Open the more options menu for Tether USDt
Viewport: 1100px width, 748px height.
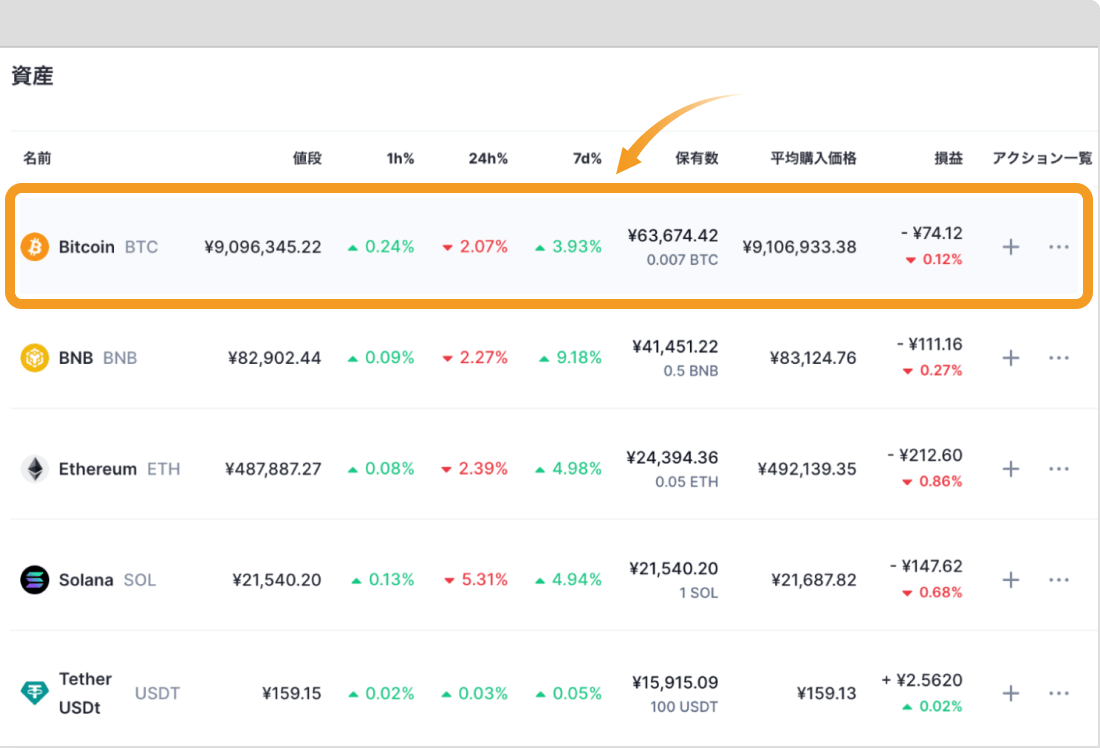point(1059,693)
